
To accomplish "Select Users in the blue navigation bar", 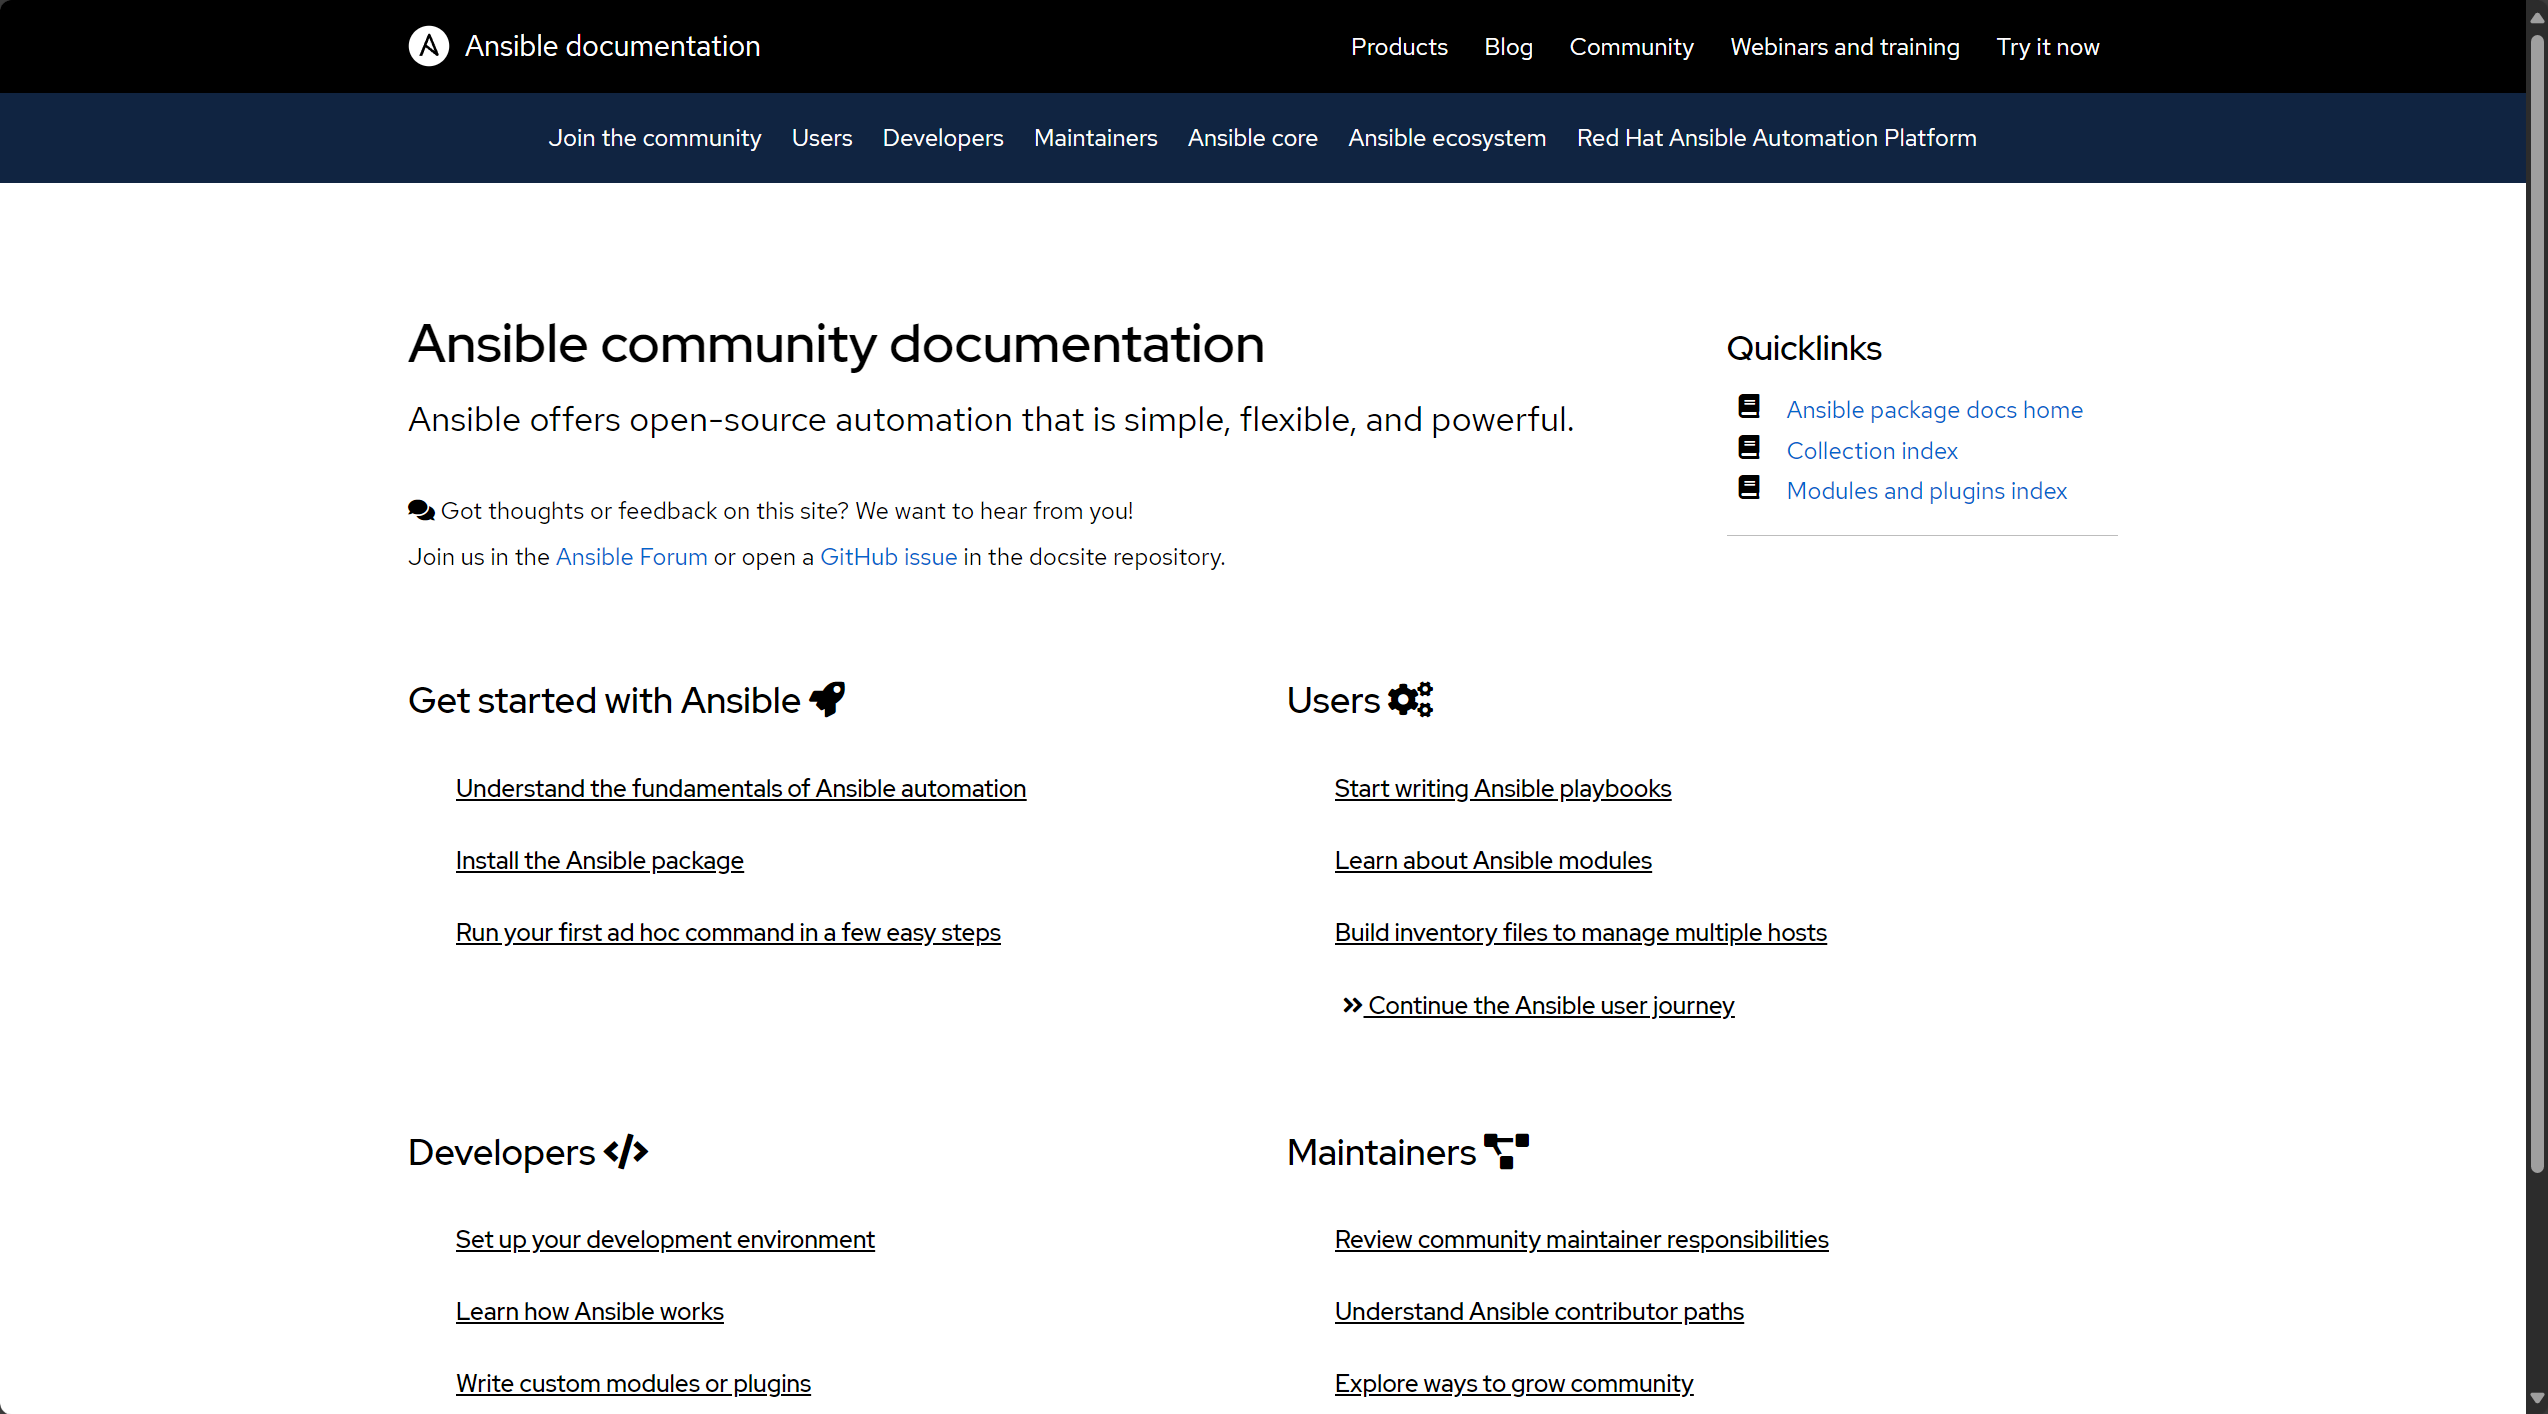I will click(822, 138).
